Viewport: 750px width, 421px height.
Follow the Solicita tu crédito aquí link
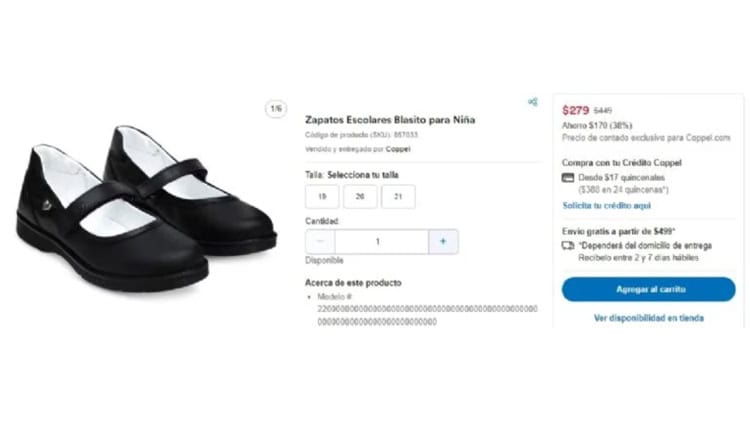[606, 205]
